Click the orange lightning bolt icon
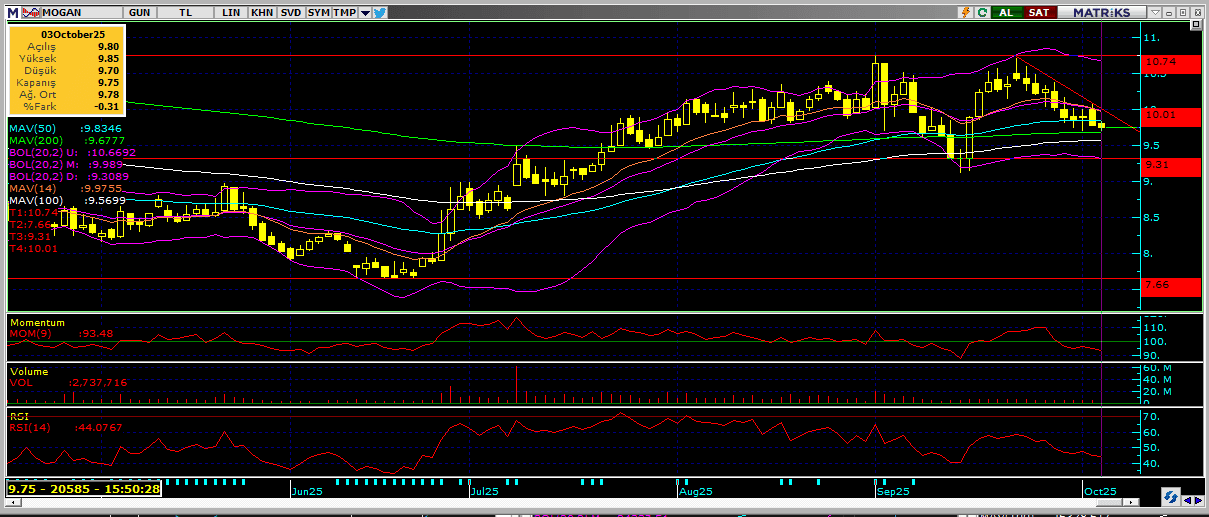Screen dimensions: 1209x517 pos(965,12)
